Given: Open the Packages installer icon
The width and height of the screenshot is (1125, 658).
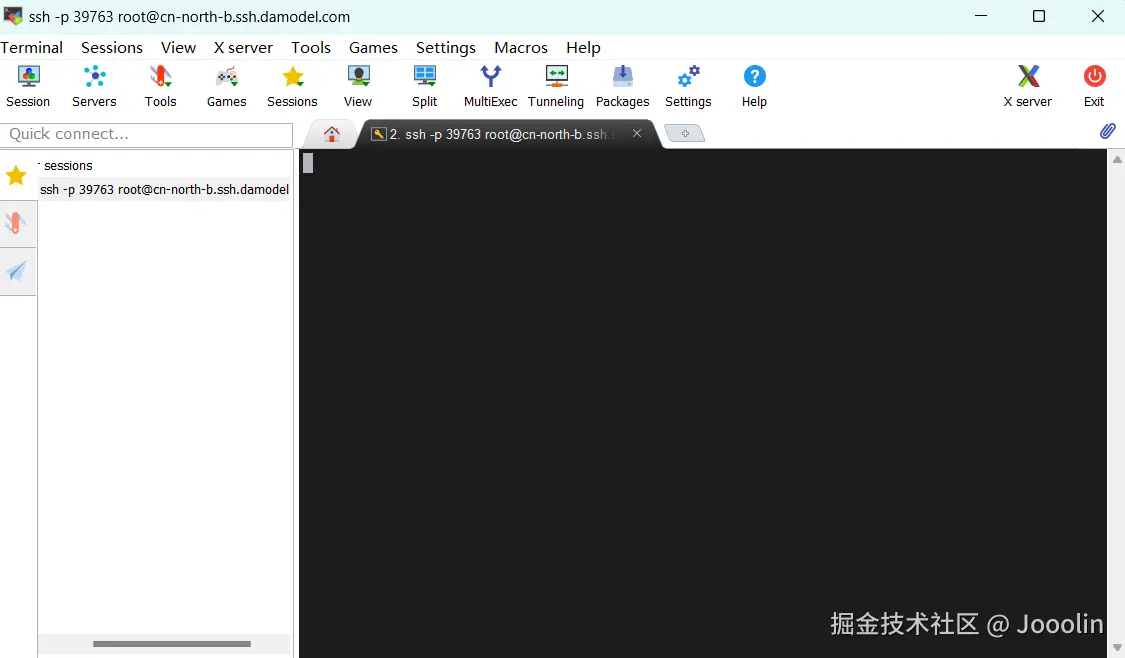Looking at the screenshot, I should pyautogui.click(x=623, y=85).
